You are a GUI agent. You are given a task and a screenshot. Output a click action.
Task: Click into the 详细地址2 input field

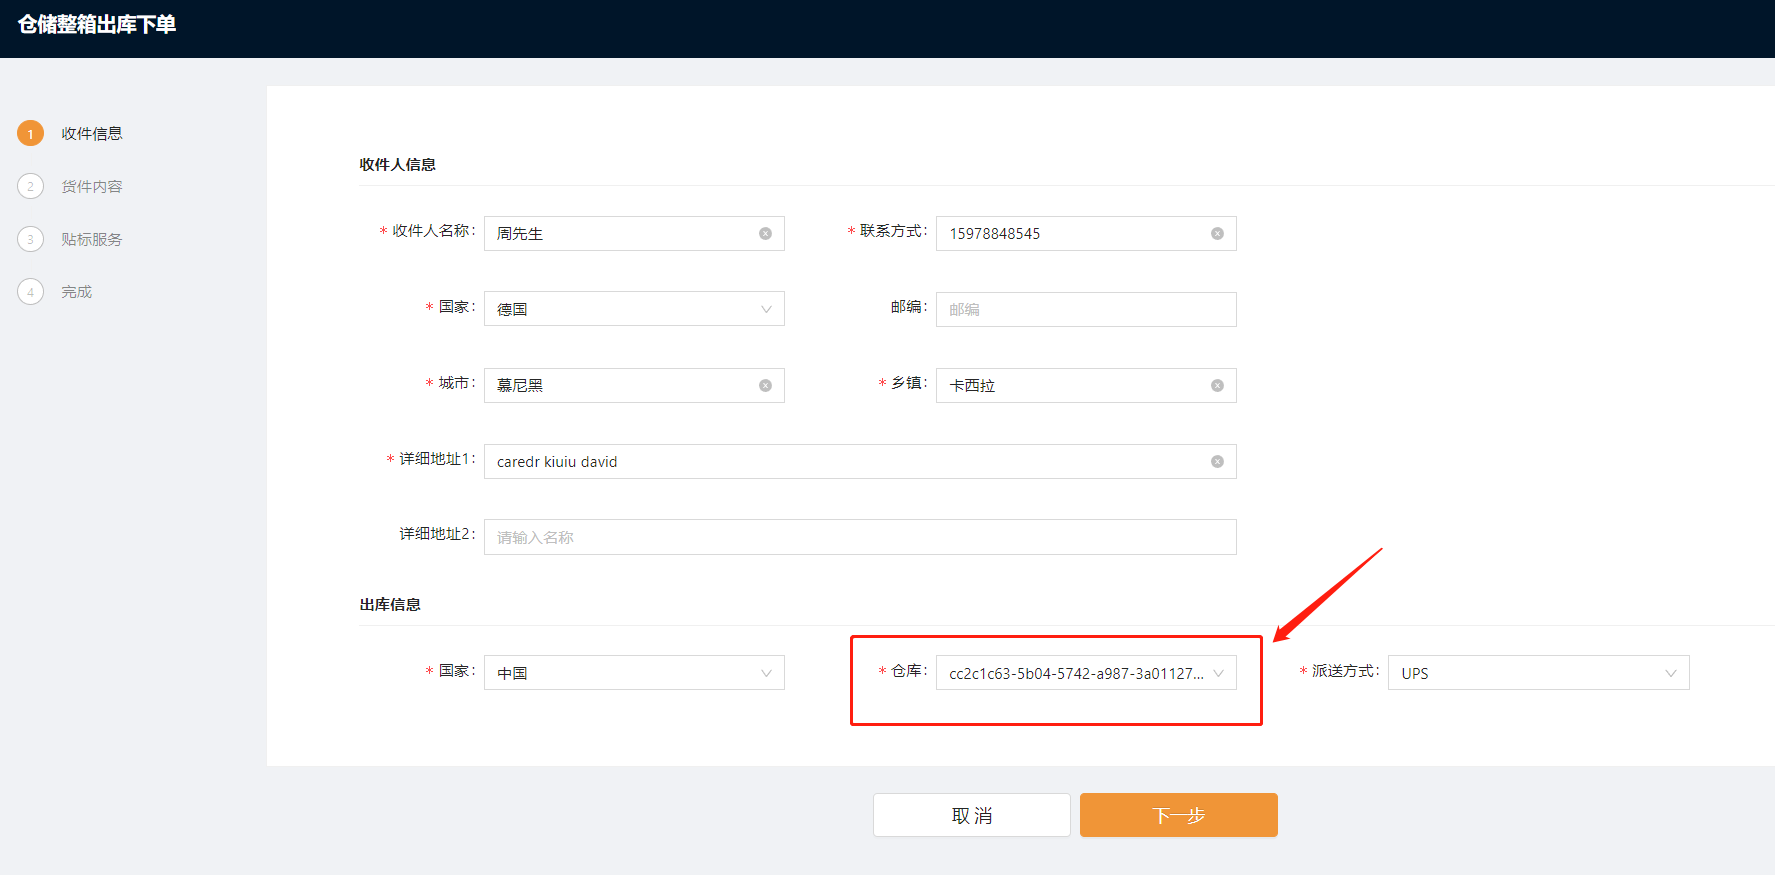pos(859,538)
